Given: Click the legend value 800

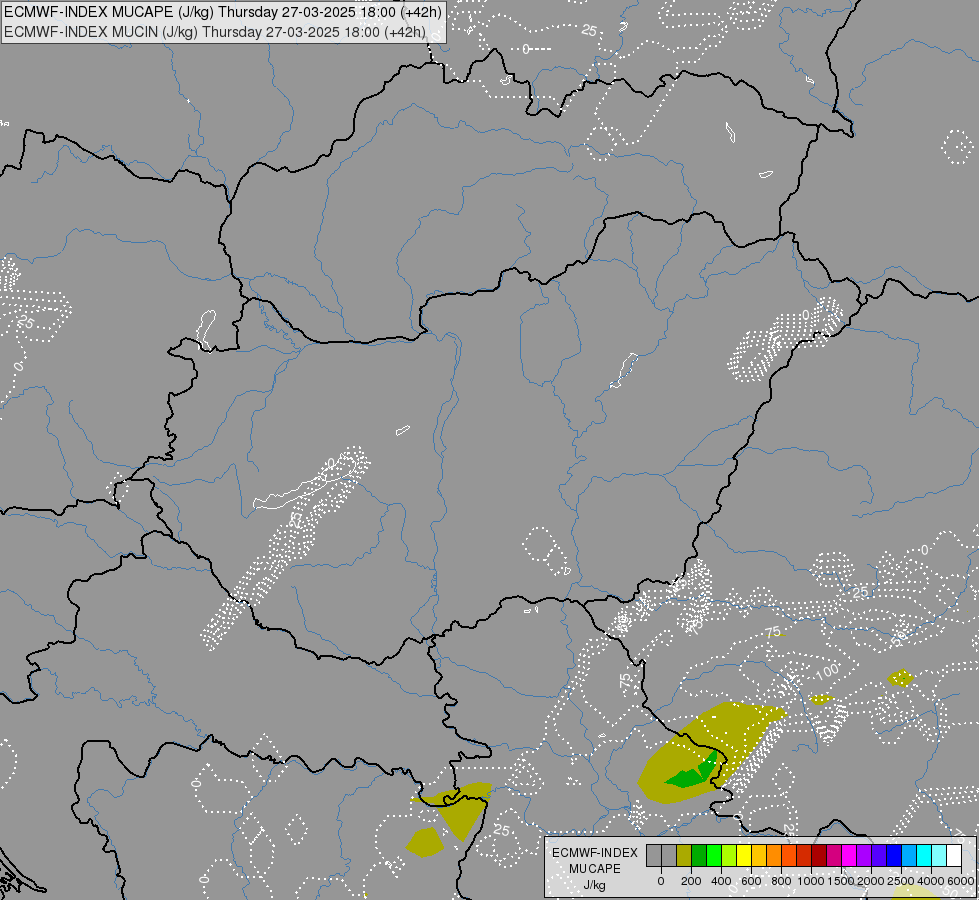Looking at the screenshot, I should tap(781, 881).
